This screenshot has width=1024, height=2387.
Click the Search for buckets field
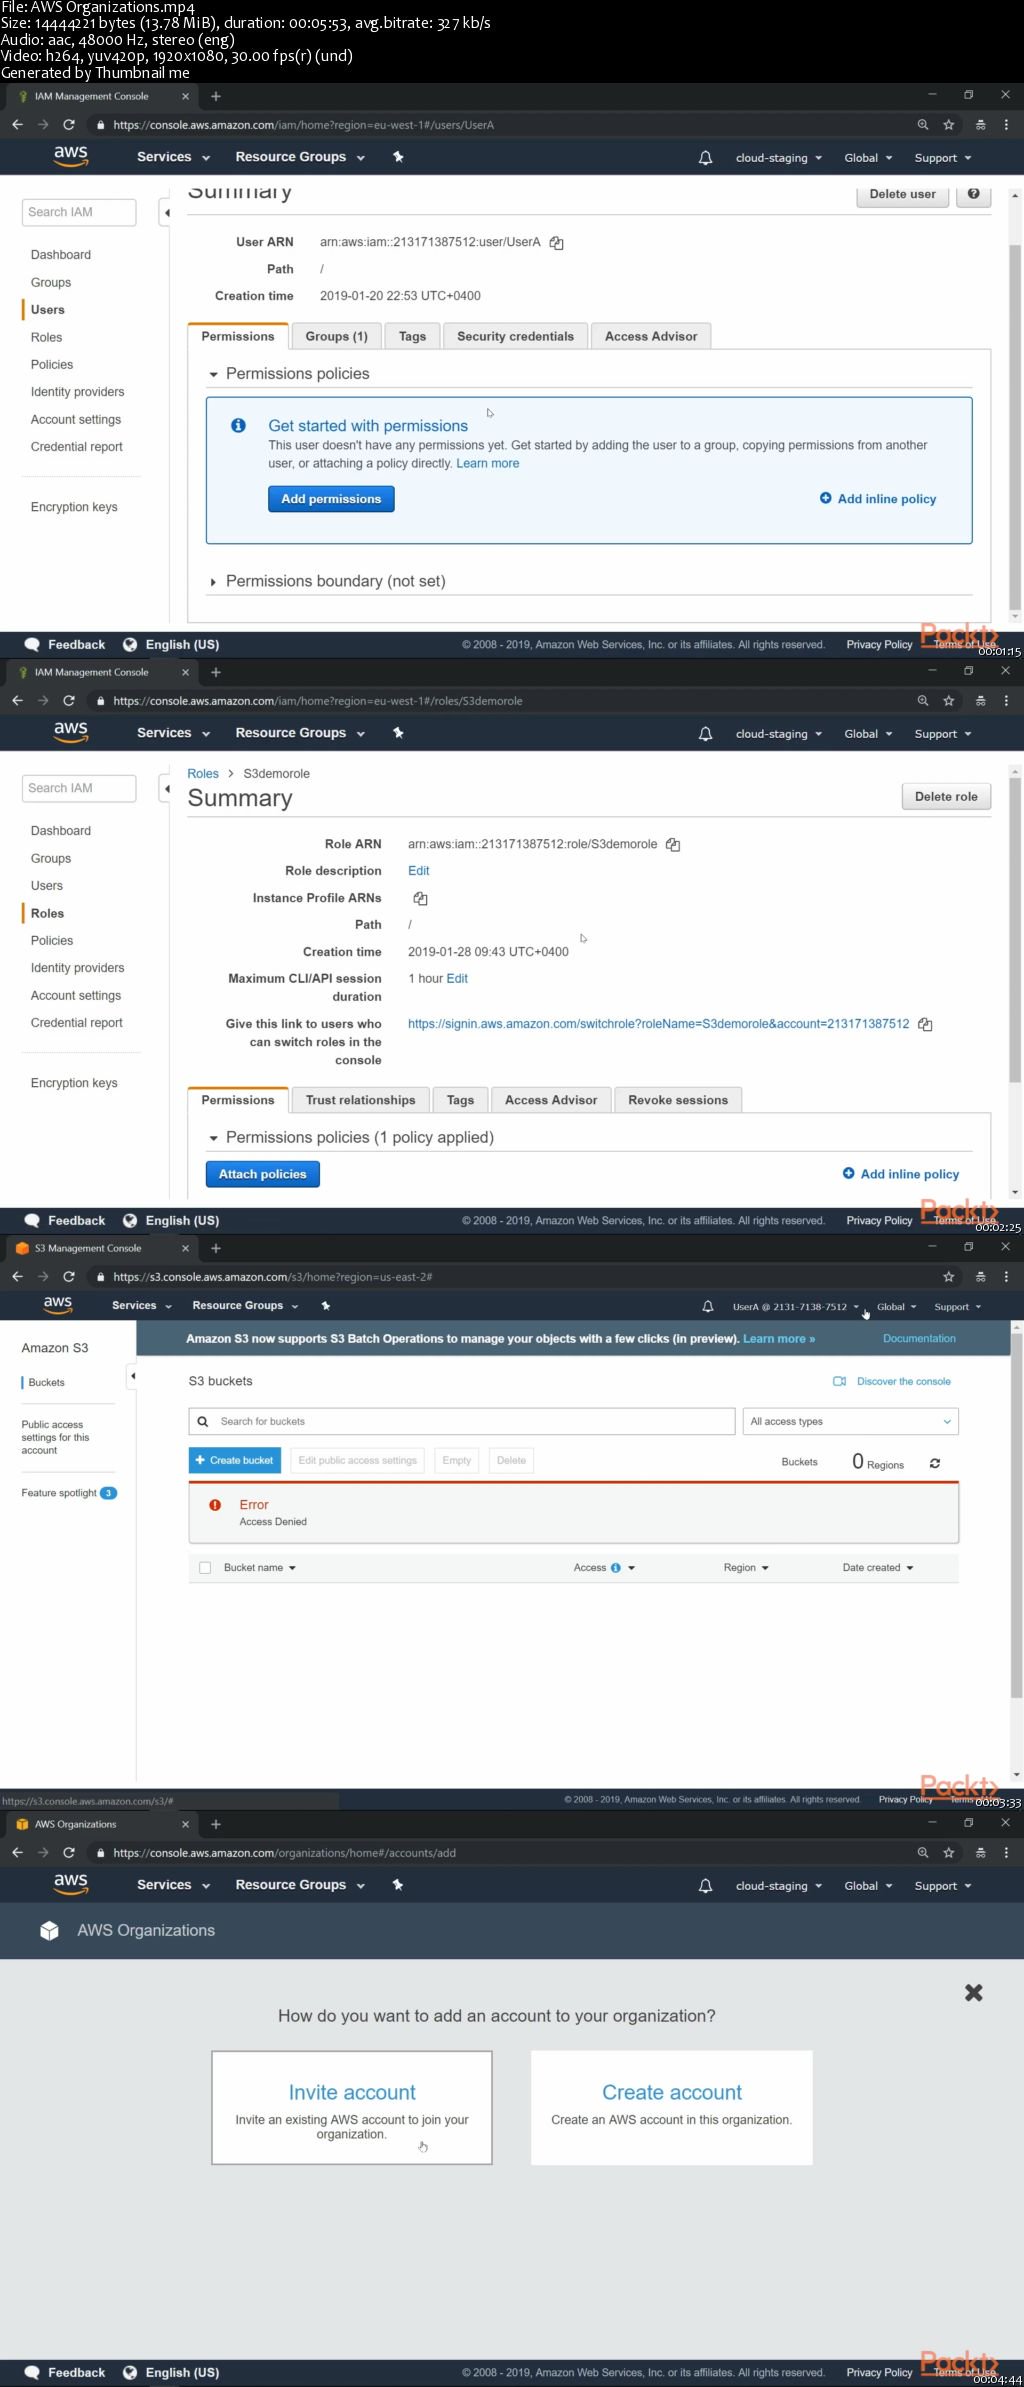coord(462,1422)
